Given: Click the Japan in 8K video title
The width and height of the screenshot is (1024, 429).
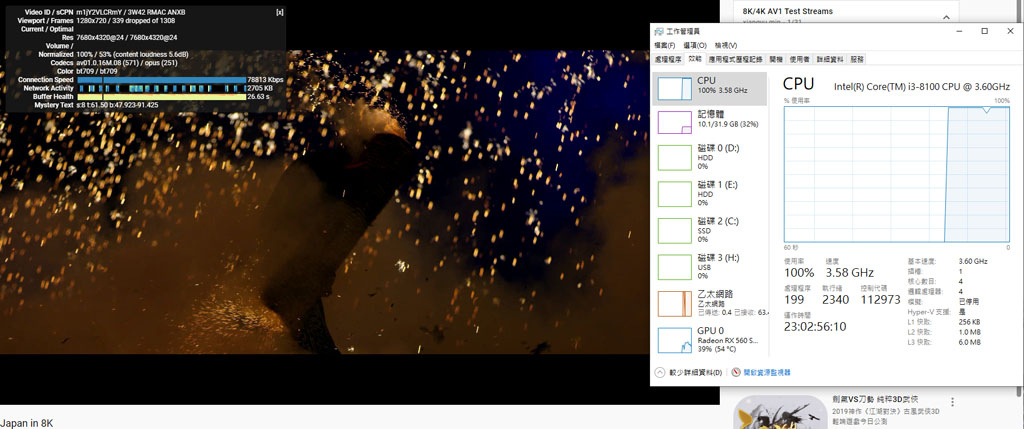Looking at the screenshot, I should (x=26, y=423).
